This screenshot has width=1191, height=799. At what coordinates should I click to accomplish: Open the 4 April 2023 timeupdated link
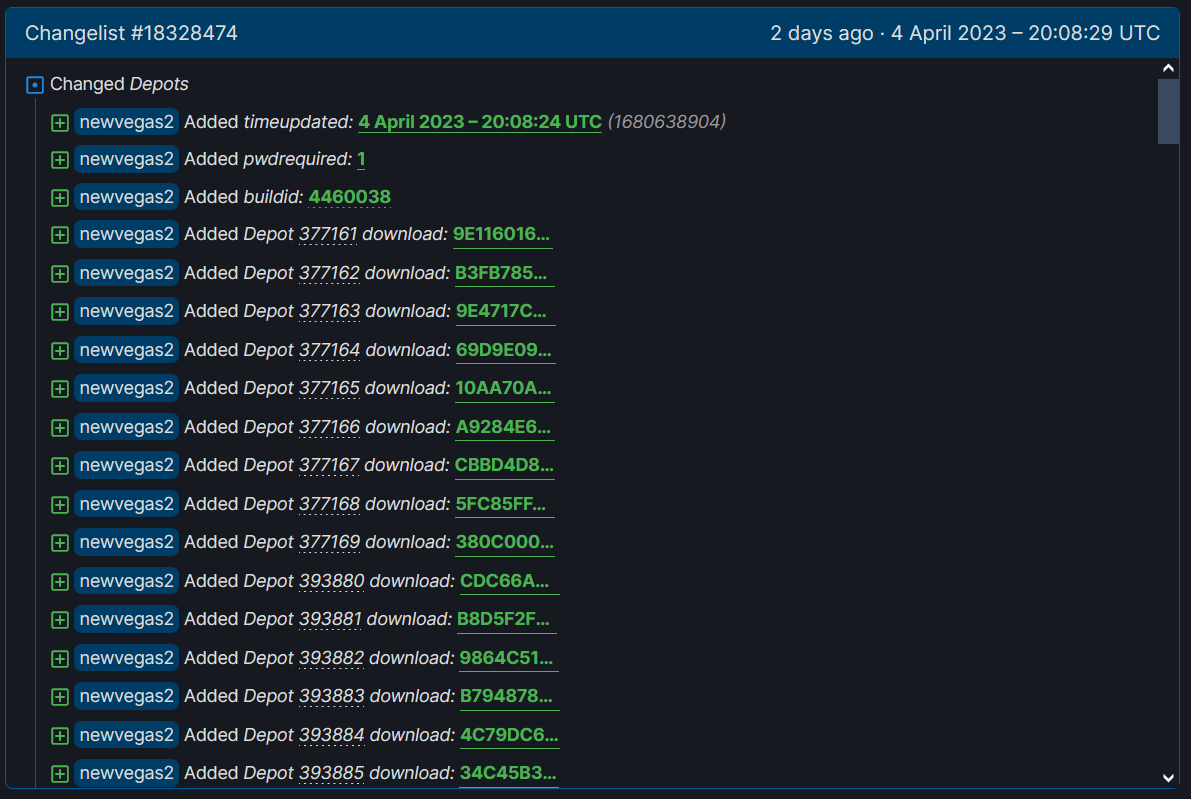[479, 122]
